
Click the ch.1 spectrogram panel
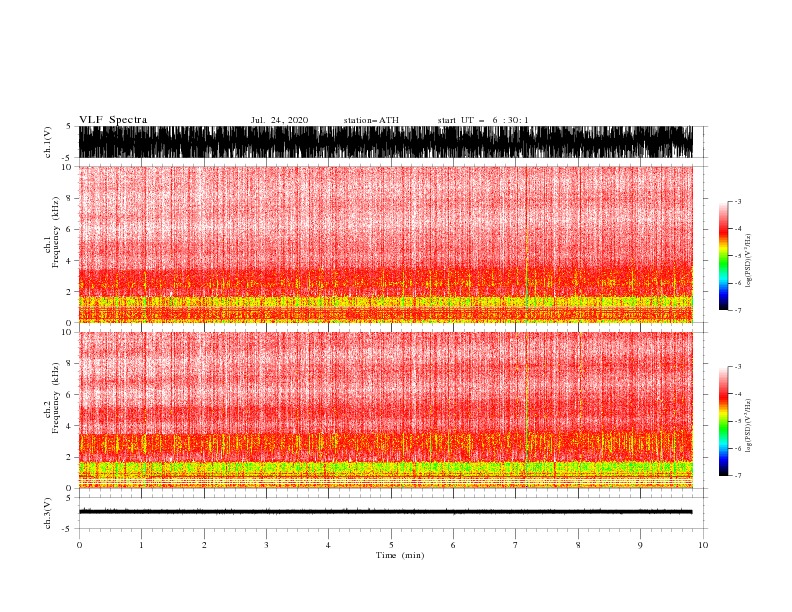[x=386, y=244]
